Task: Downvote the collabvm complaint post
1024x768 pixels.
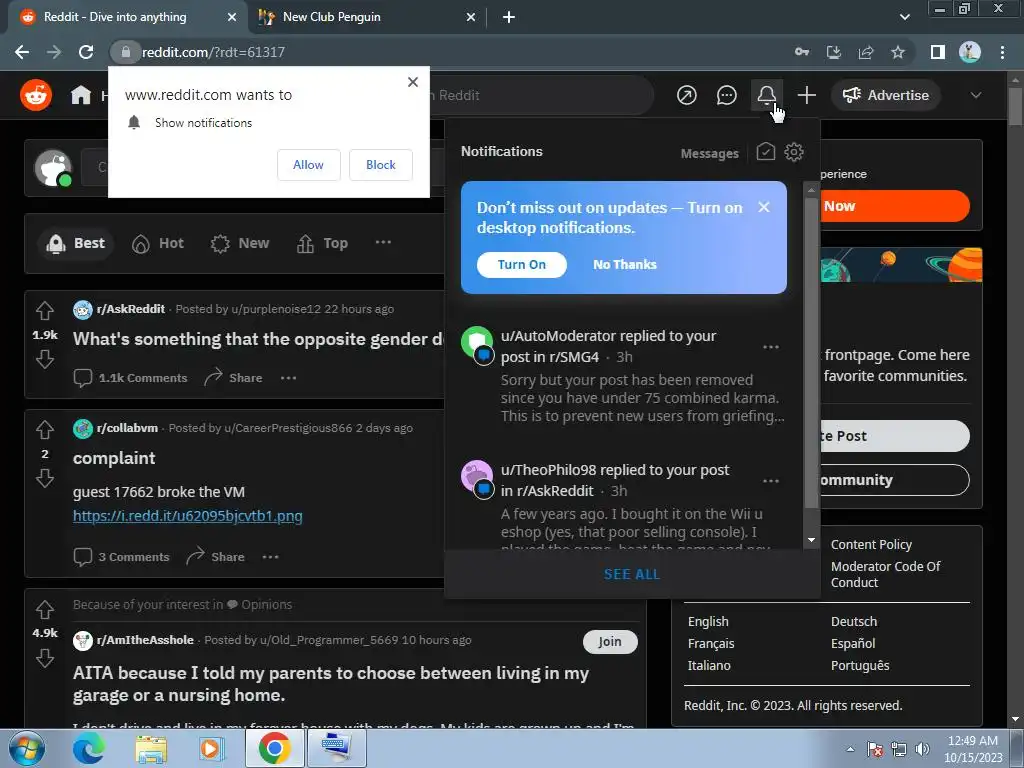Action: (44, 479)
